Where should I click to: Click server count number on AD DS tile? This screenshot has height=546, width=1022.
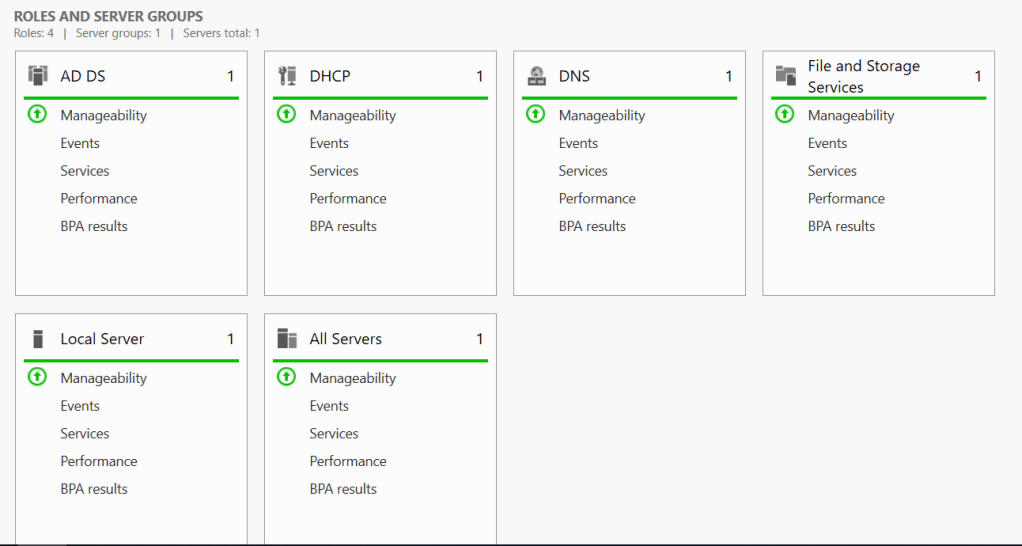(230, 76)
